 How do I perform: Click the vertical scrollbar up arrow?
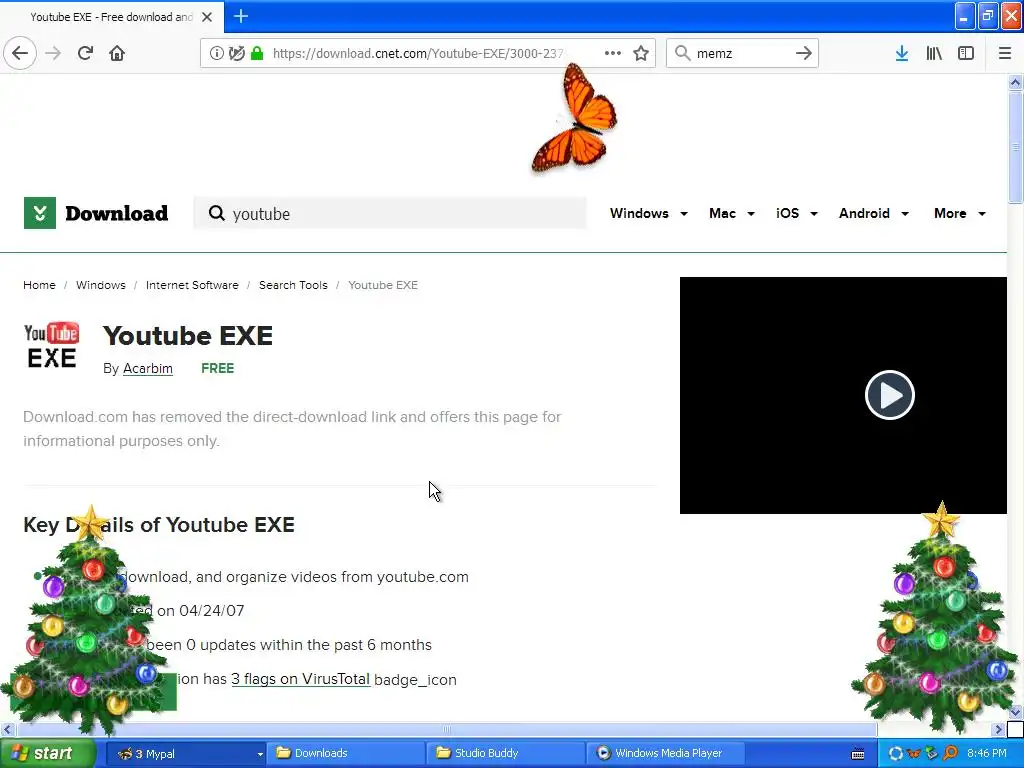(1016, 82)
